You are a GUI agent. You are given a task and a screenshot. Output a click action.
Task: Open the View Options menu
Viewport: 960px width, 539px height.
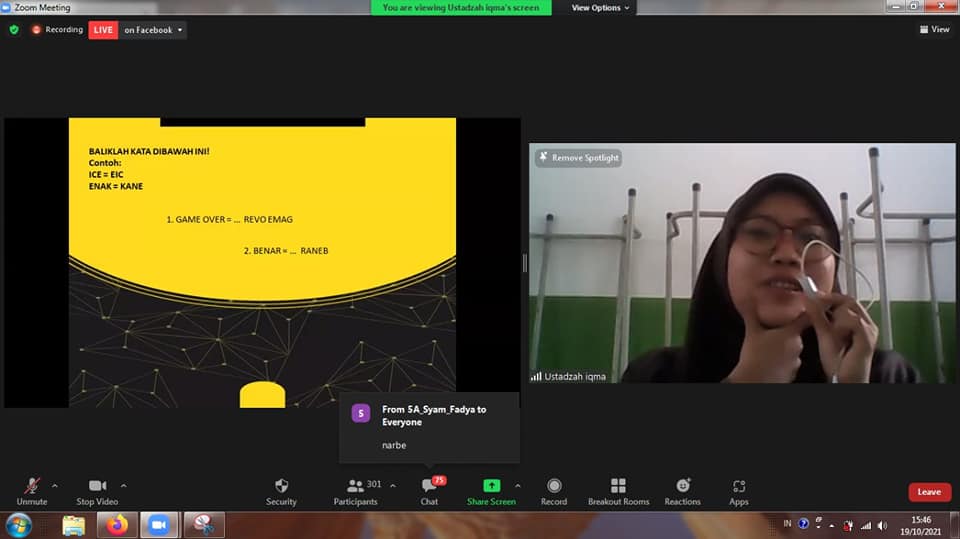point(601,8)
